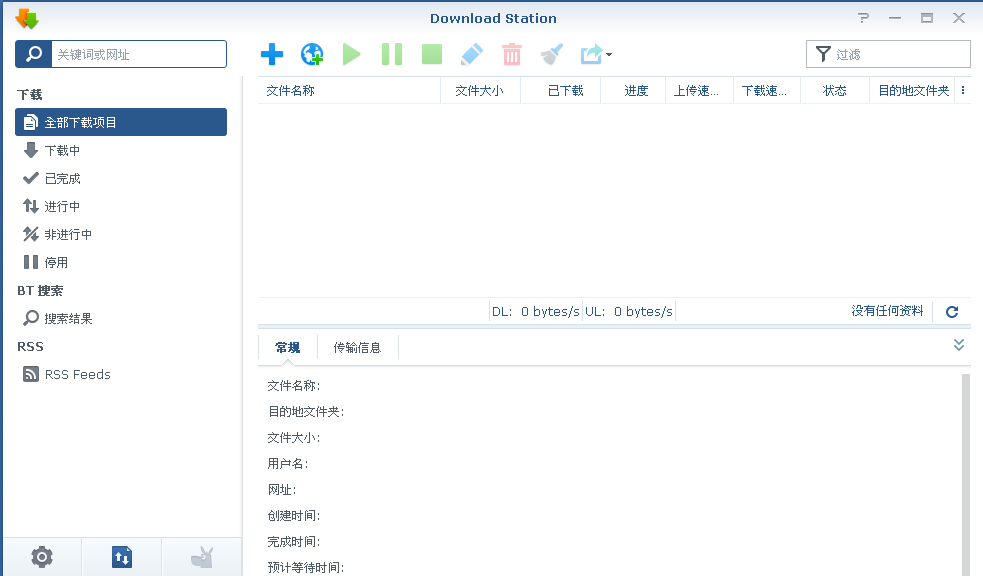Sort by the 已下载 column header

pyautogui.click(x=560, y=91)
